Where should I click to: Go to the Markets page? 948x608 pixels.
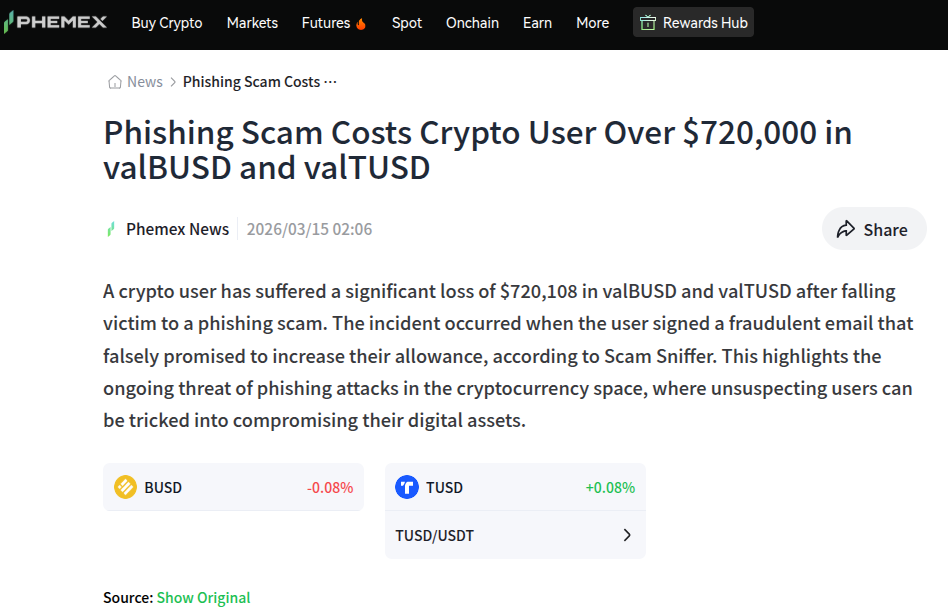click(252, 23)
